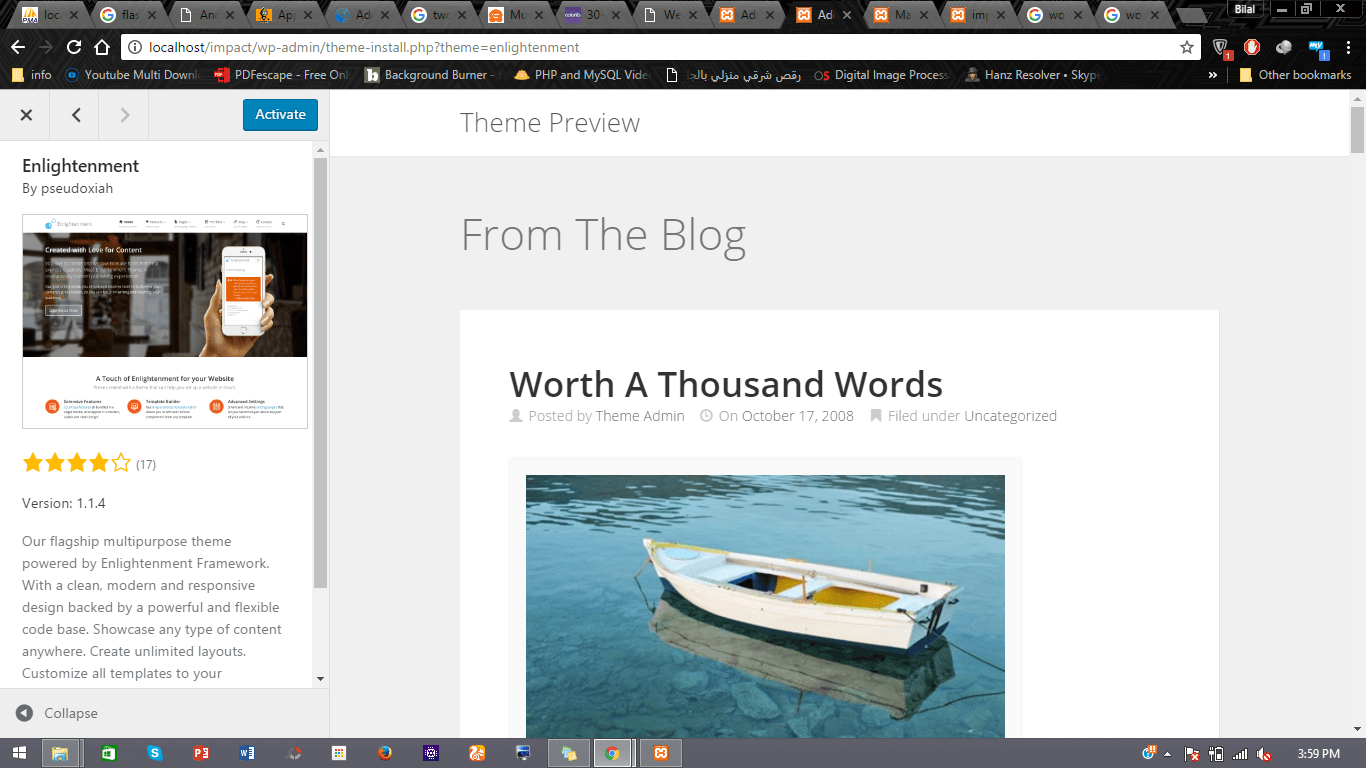Launch Skype from the taskbar
This screenshot has width=1366, height=768.
tap(153, 752)
